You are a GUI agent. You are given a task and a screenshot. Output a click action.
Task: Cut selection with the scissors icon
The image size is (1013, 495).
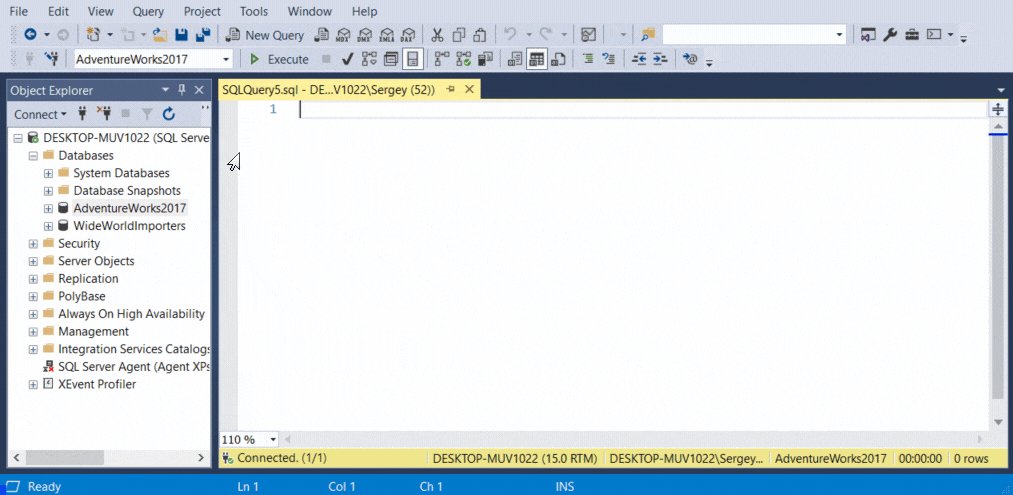pos(437,35)
